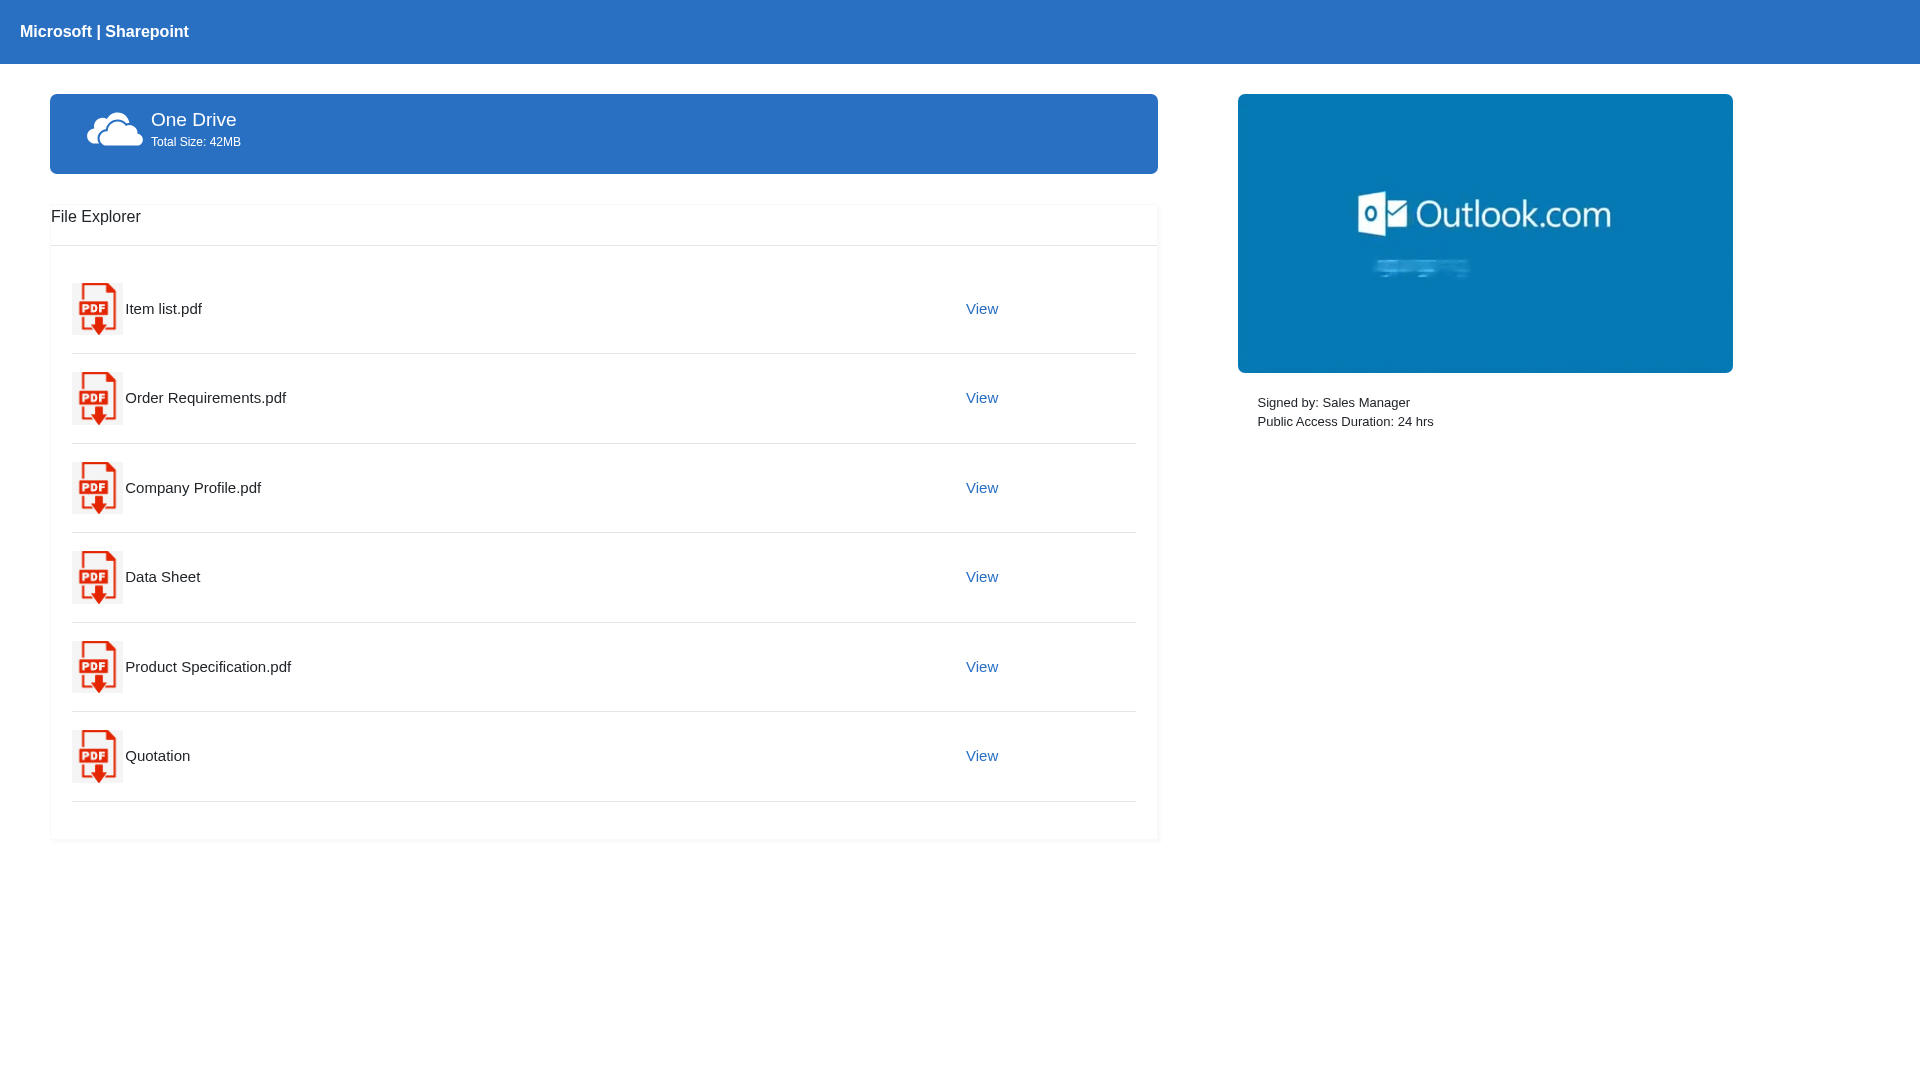Open View link for Item list.pdf
The image size is (1920, 1080).
point(982,309)
